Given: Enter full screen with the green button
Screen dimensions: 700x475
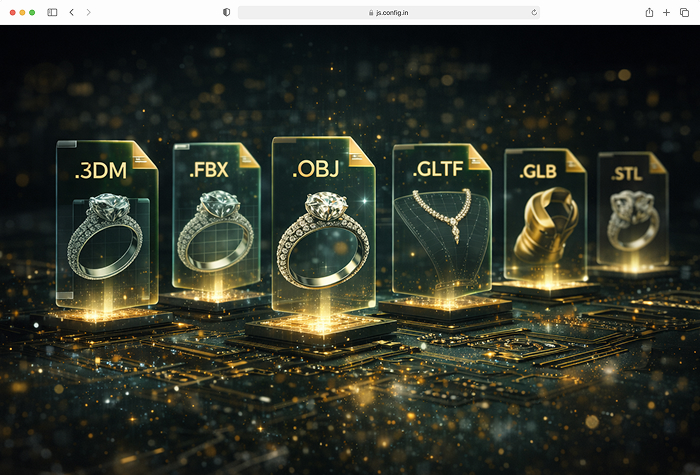Looking at the screenshot, I should click(32, 12).
